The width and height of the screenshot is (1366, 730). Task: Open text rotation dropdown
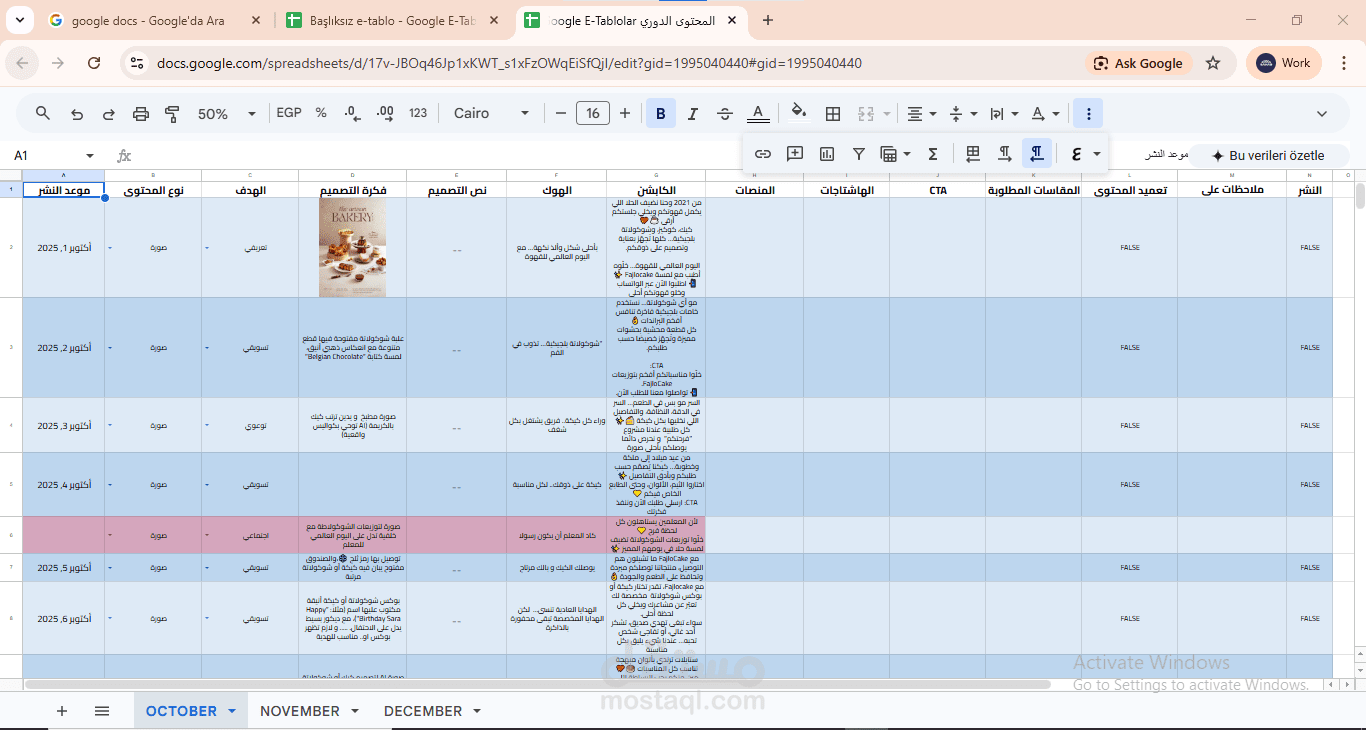point(1045,113)
